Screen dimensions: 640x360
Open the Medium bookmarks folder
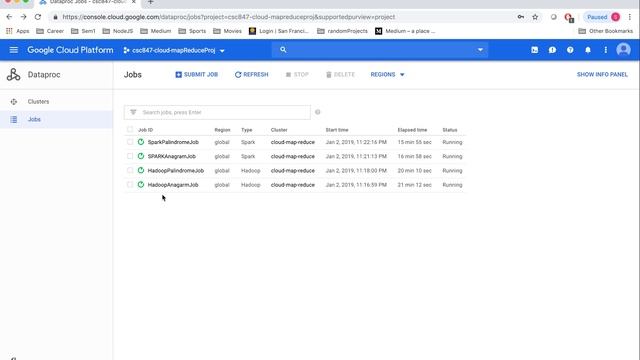[156, 31]
